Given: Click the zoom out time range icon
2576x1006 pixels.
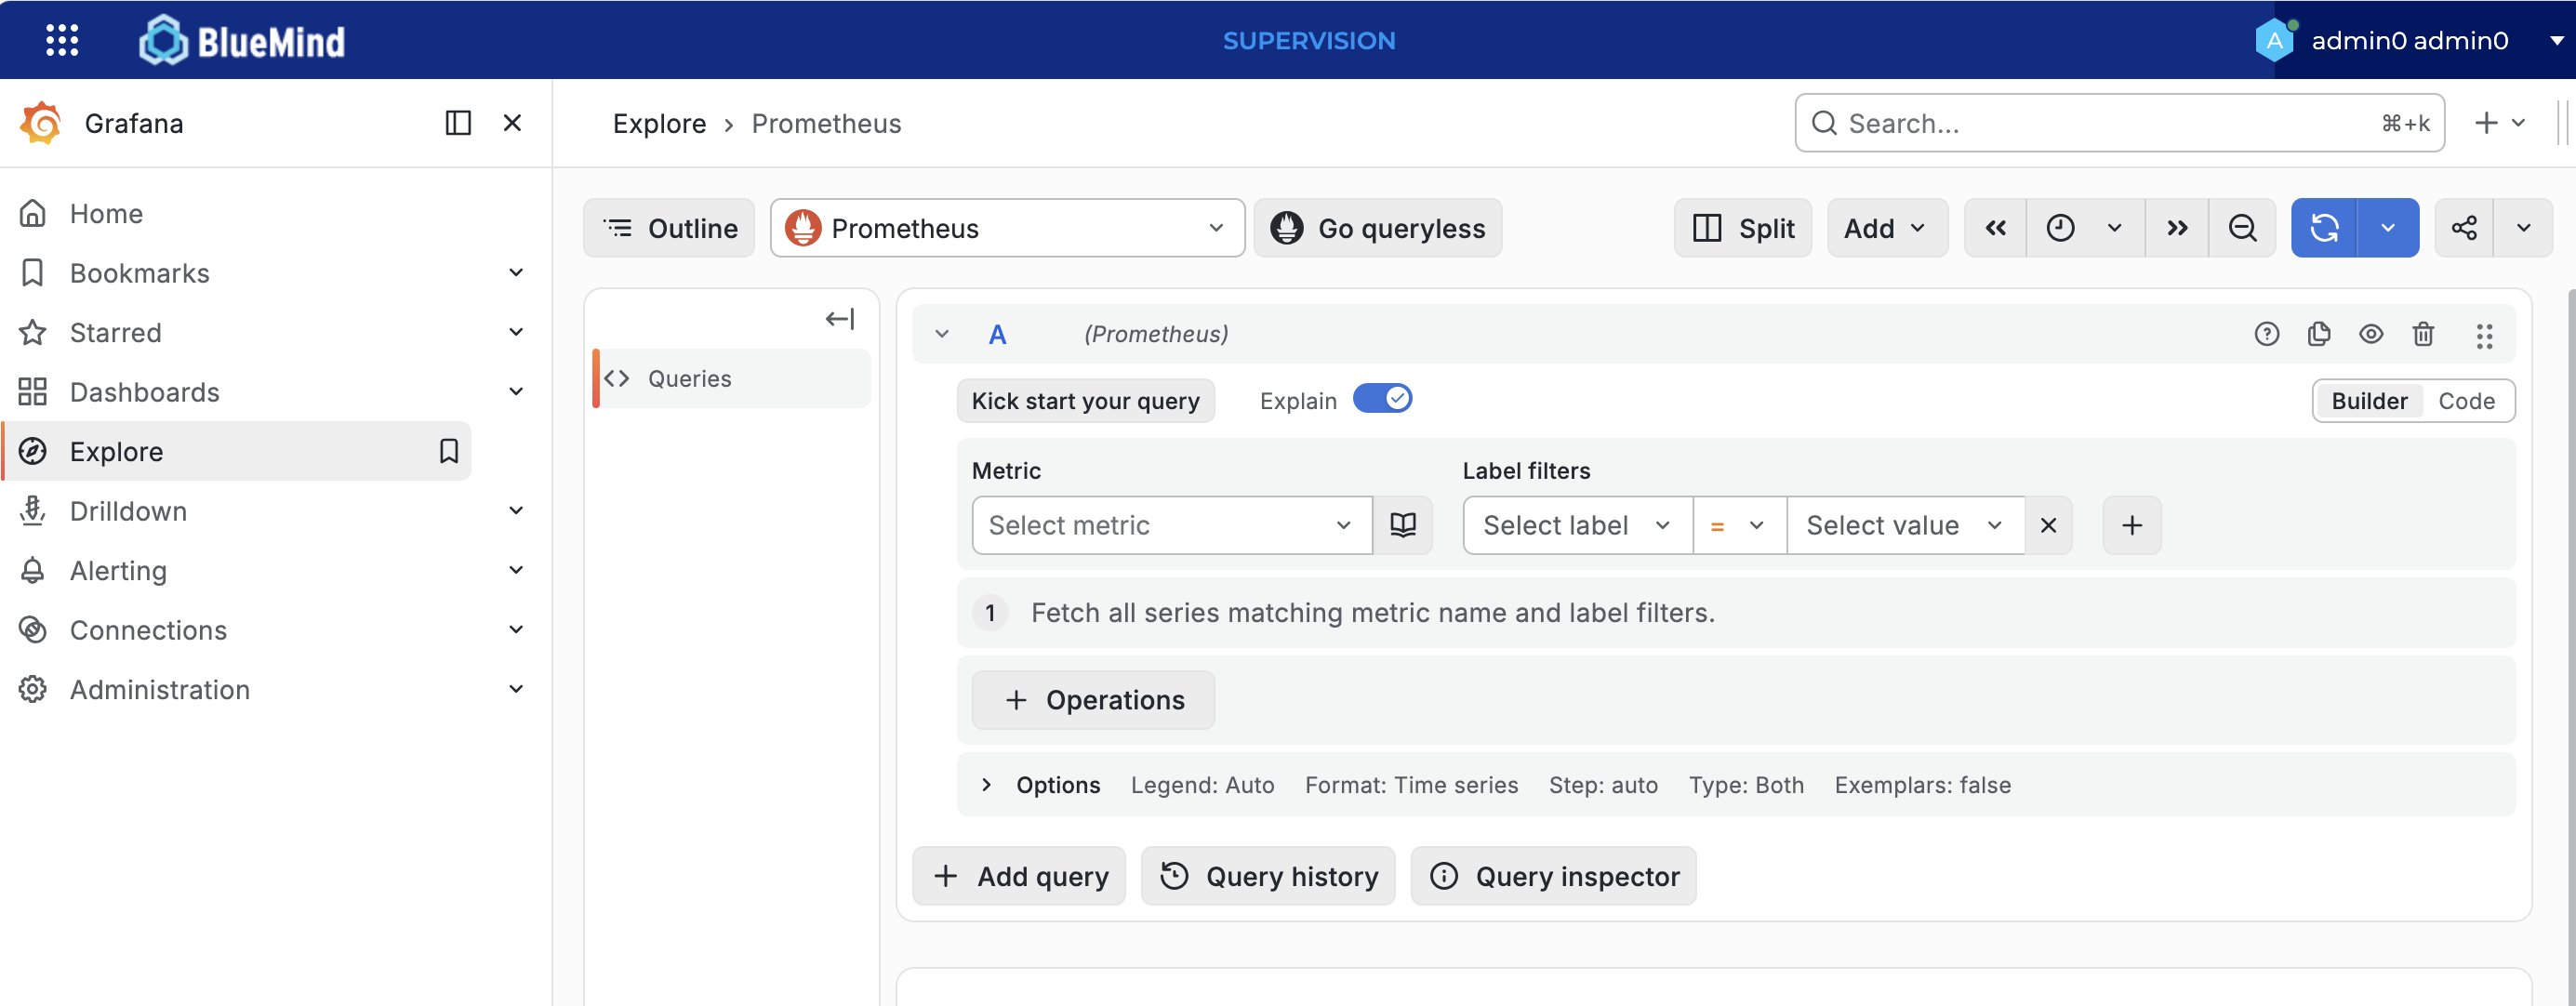Looking at the screenshot, I should point(2242,228).
